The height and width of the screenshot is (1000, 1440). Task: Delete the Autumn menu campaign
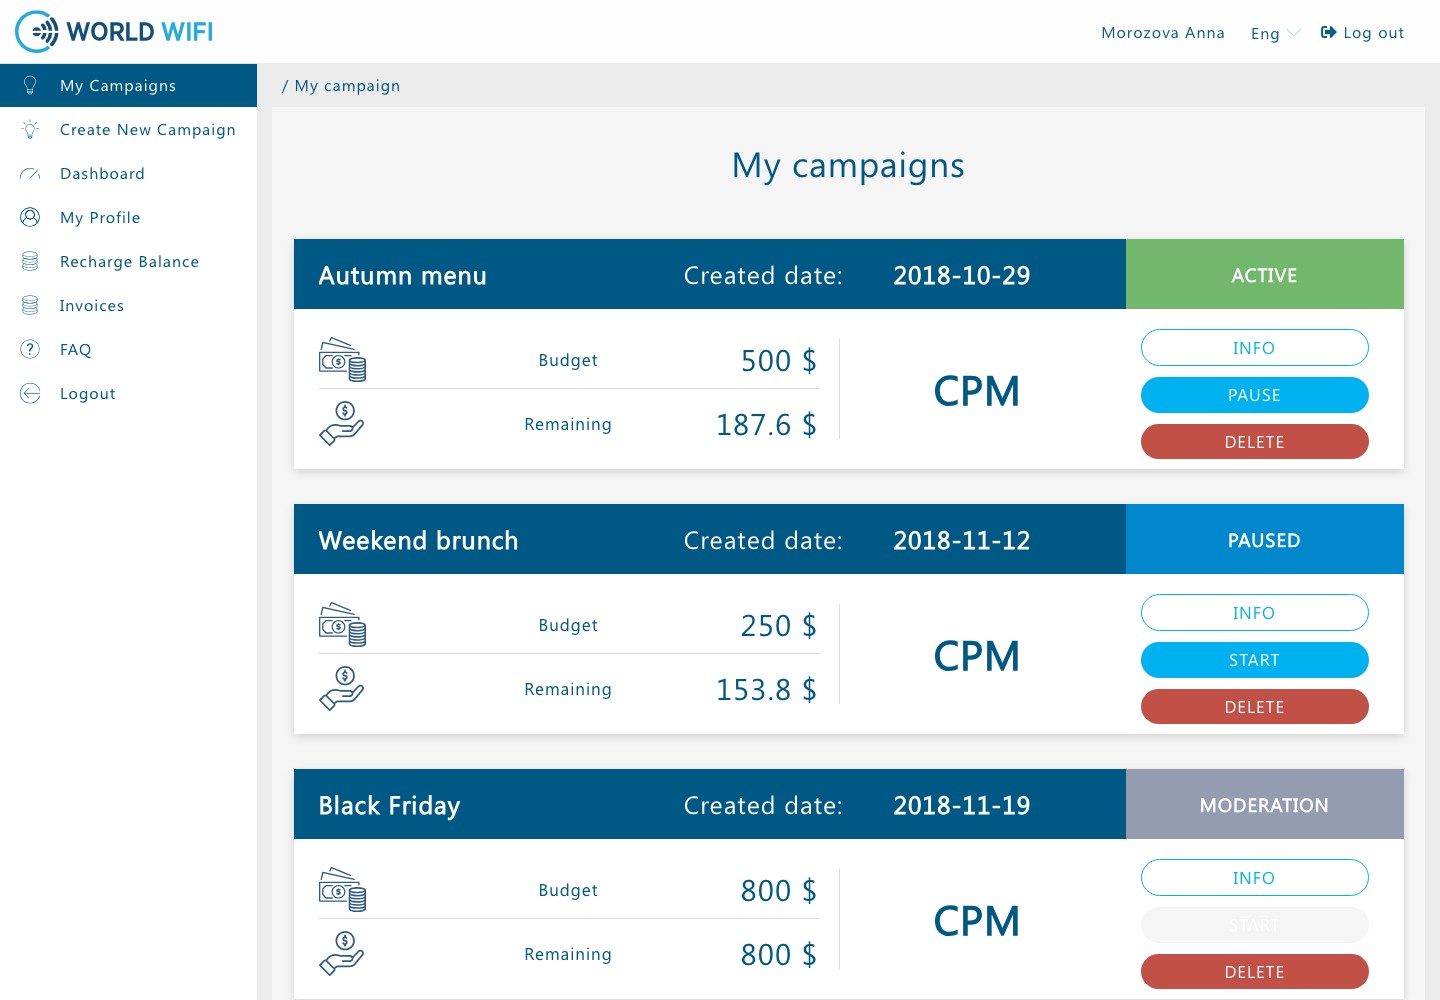pos(1254,442)
